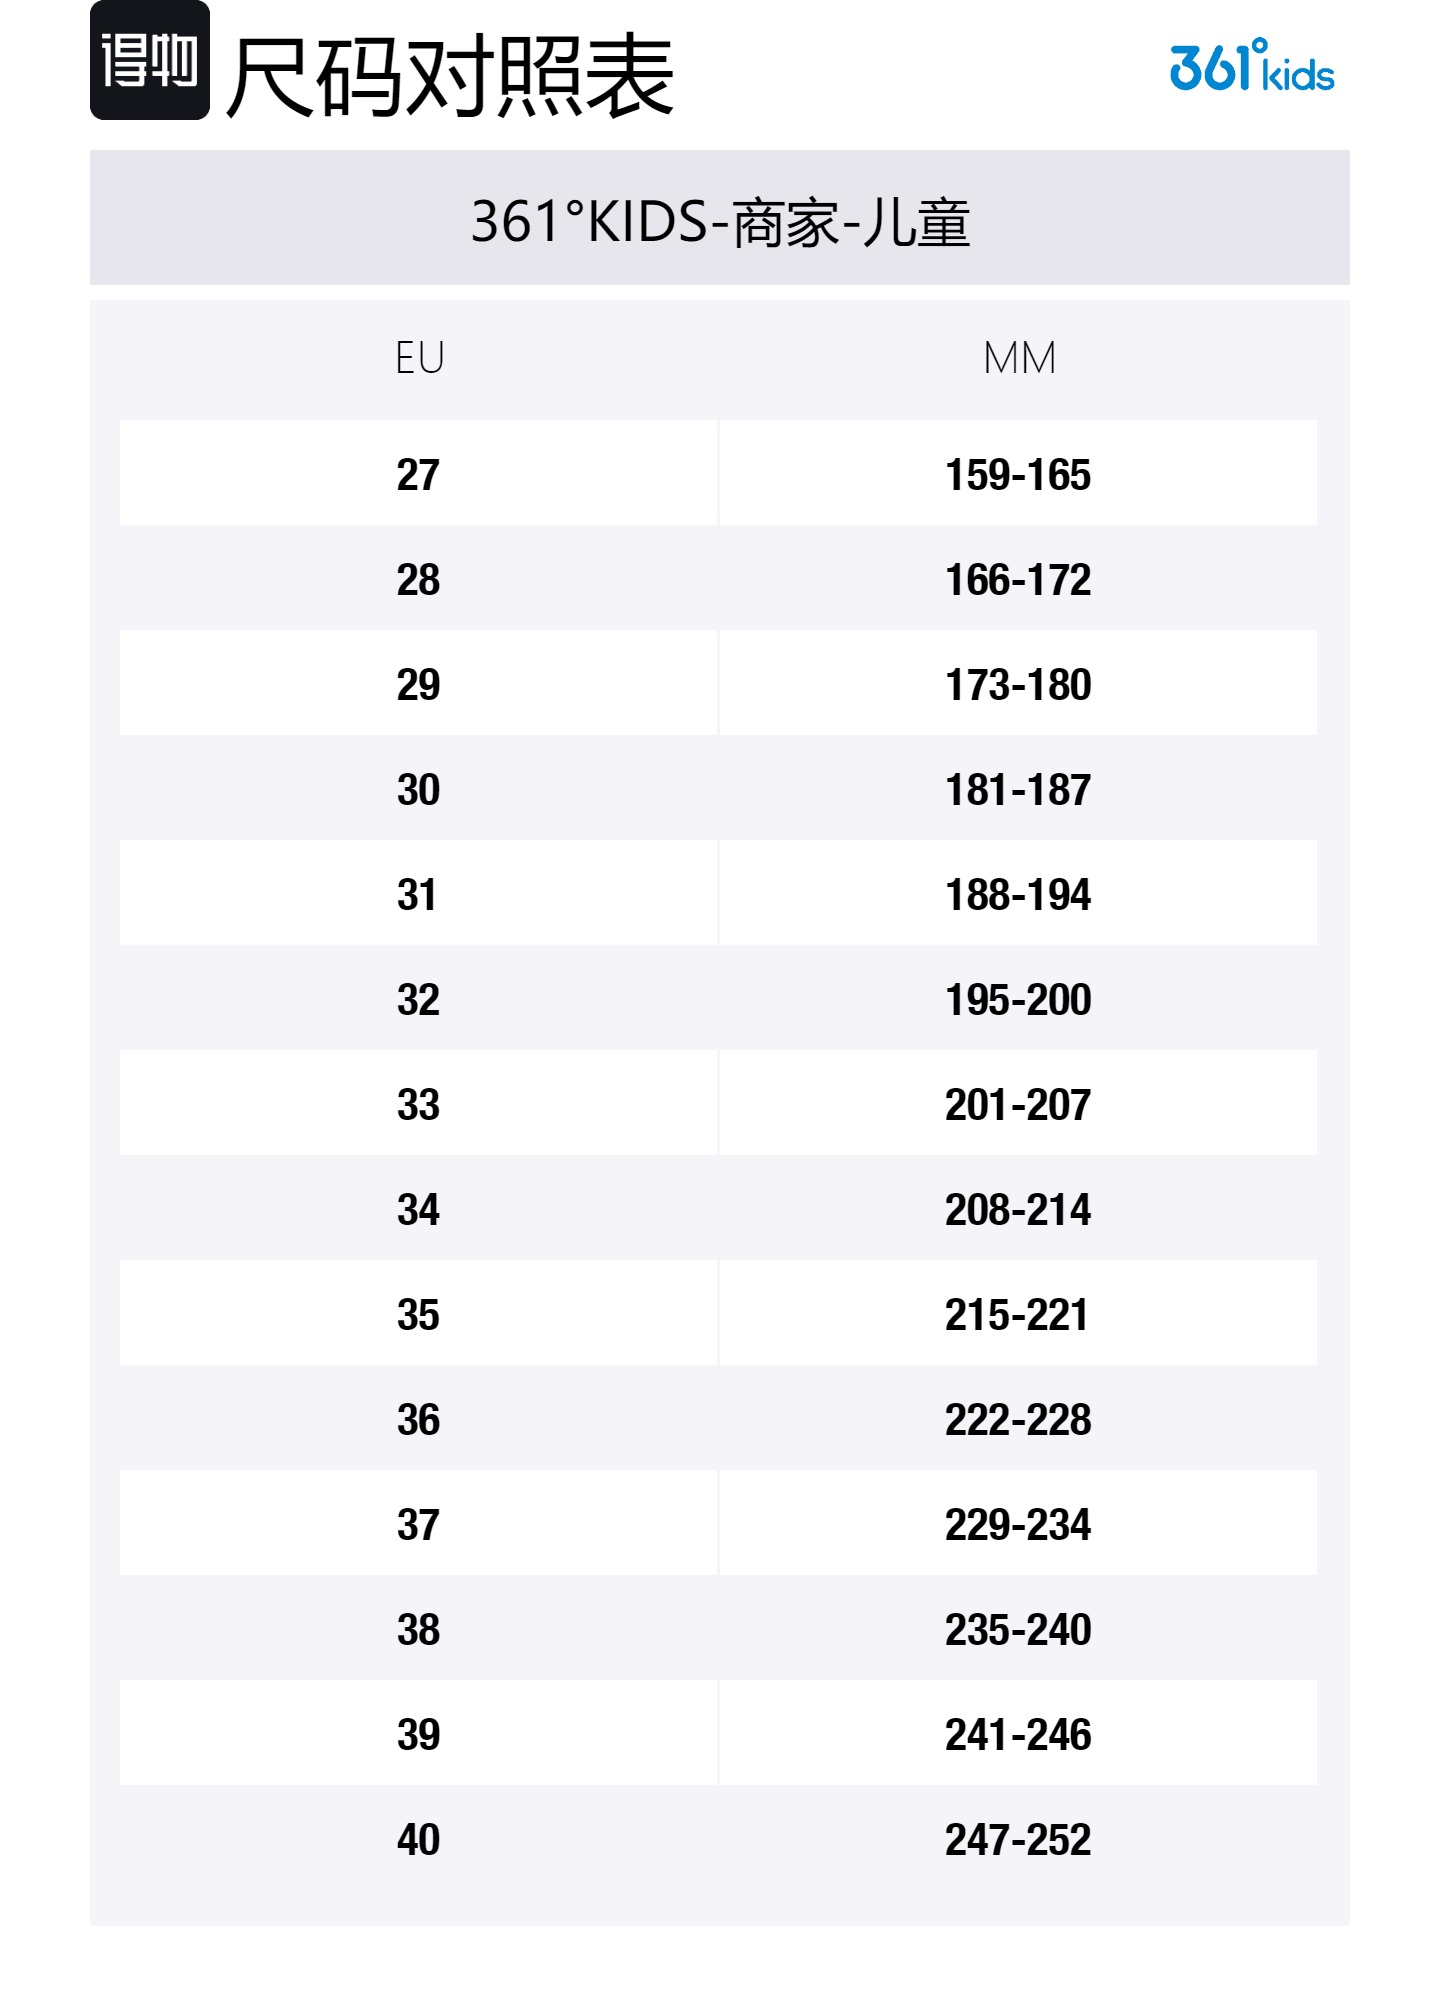This screenshot has width=1440, height=2004.
Task: Click the 195-200 millimeter value
Action: (x=1018, y=999)
